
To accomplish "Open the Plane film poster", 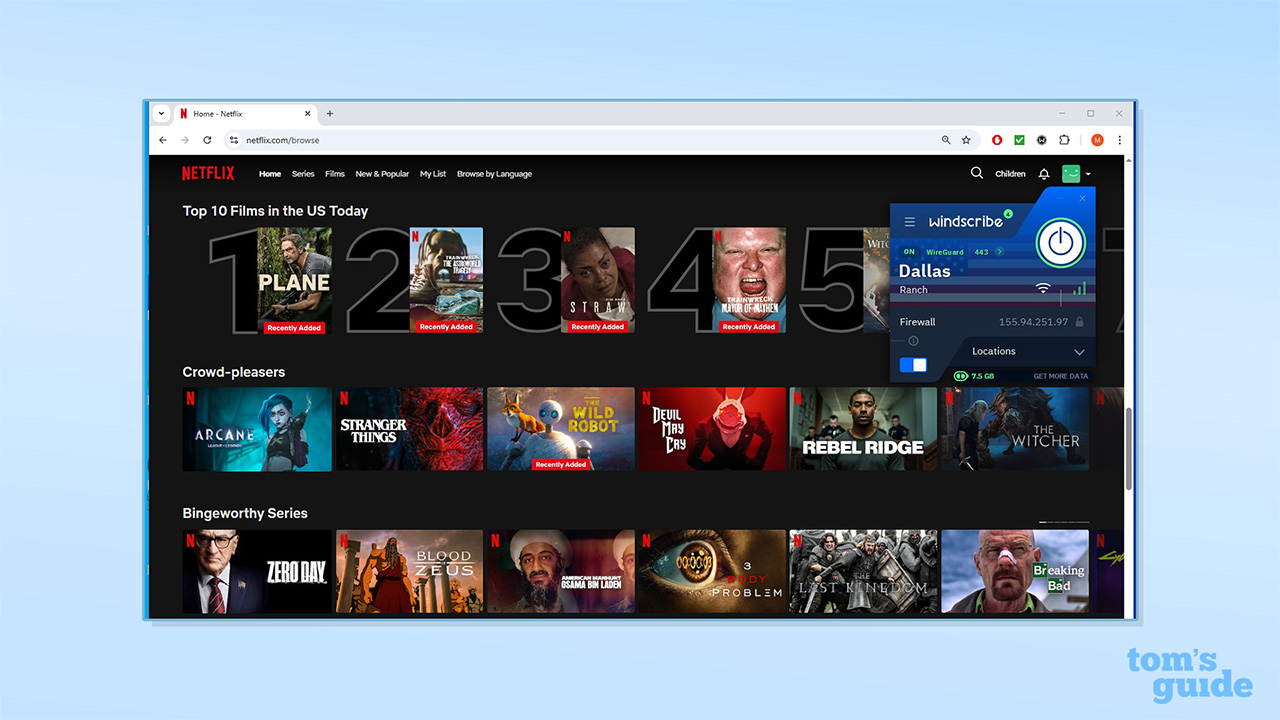I will [294, 280].
